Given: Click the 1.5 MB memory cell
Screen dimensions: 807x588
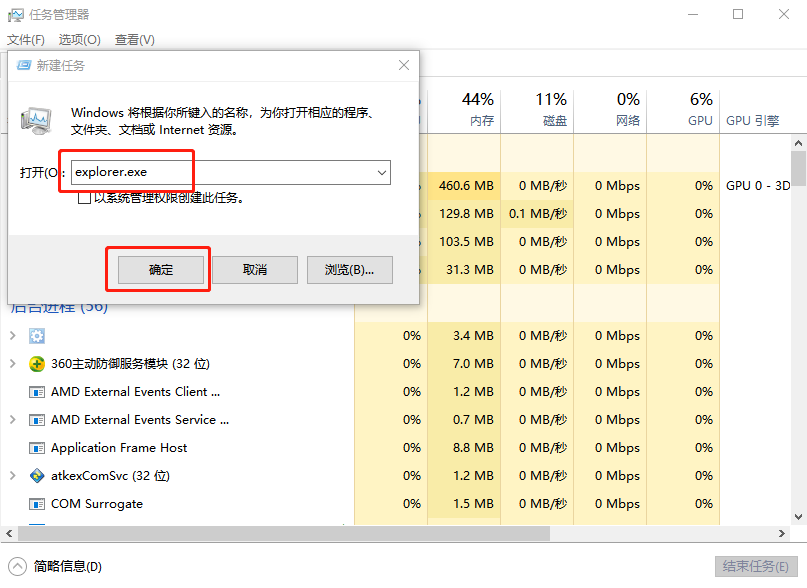Looking at the screenshot, I should coord(464,504).
